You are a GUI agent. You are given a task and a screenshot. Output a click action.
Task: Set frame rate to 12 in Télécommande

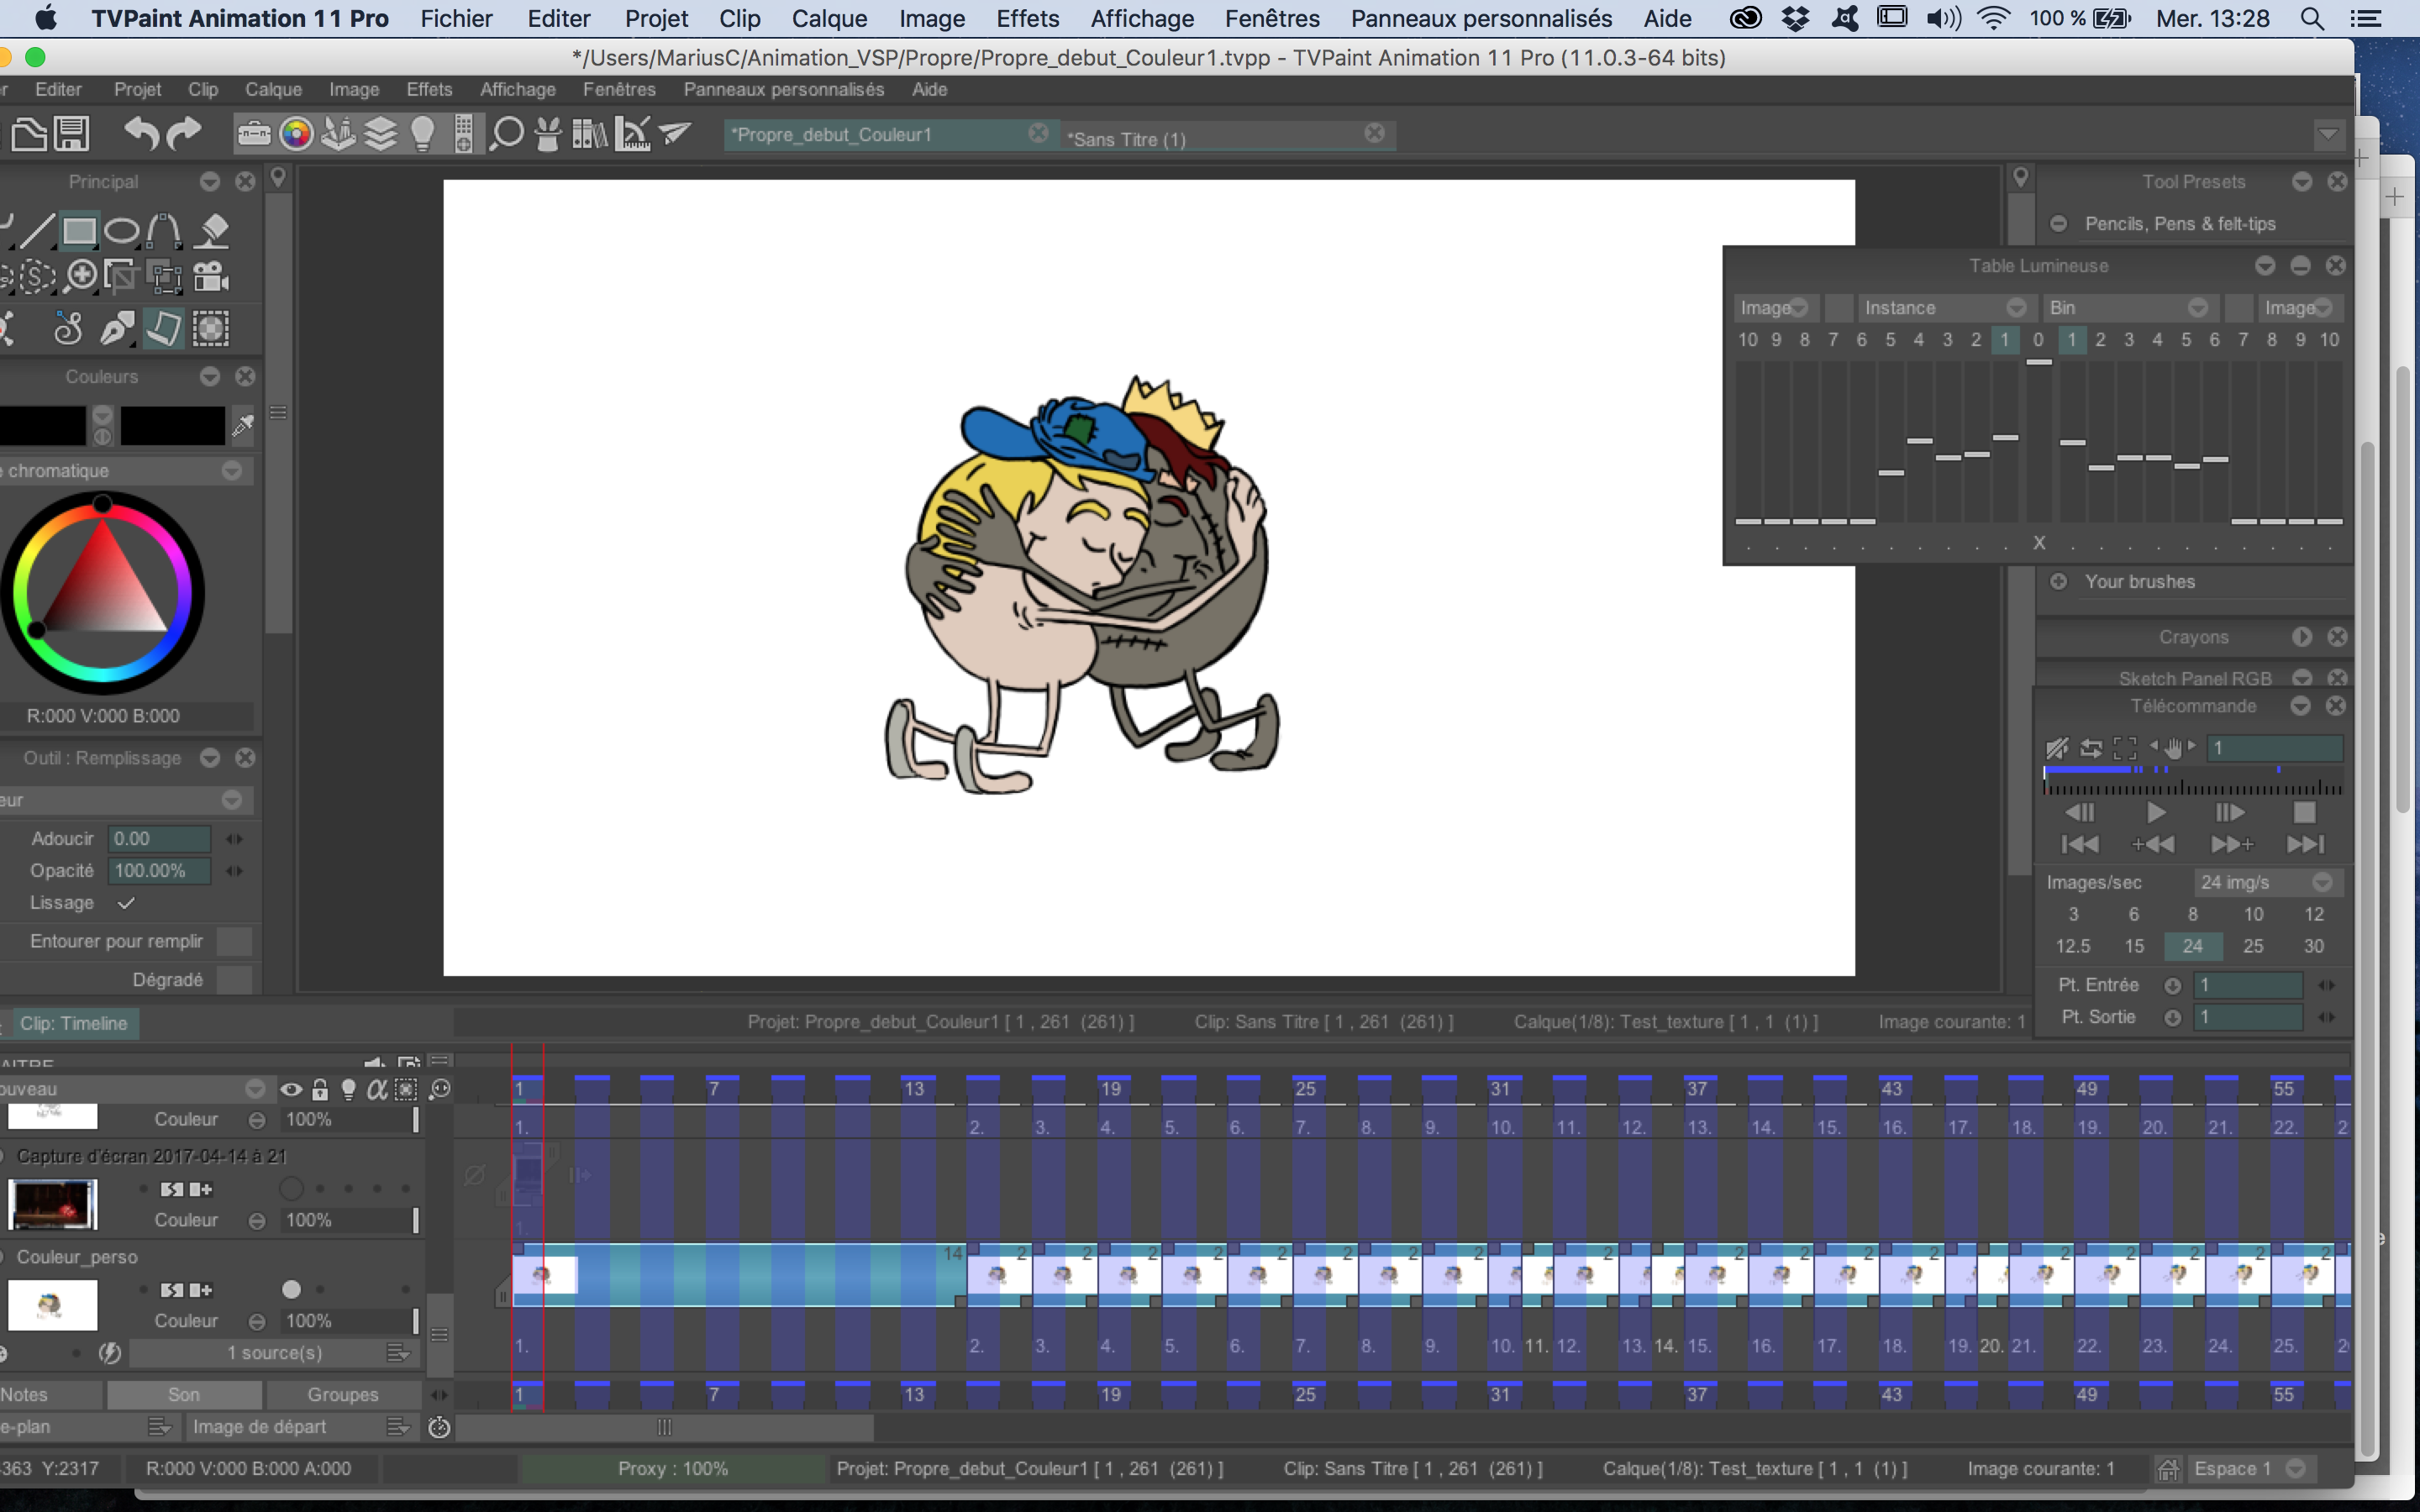point(2313,914)
